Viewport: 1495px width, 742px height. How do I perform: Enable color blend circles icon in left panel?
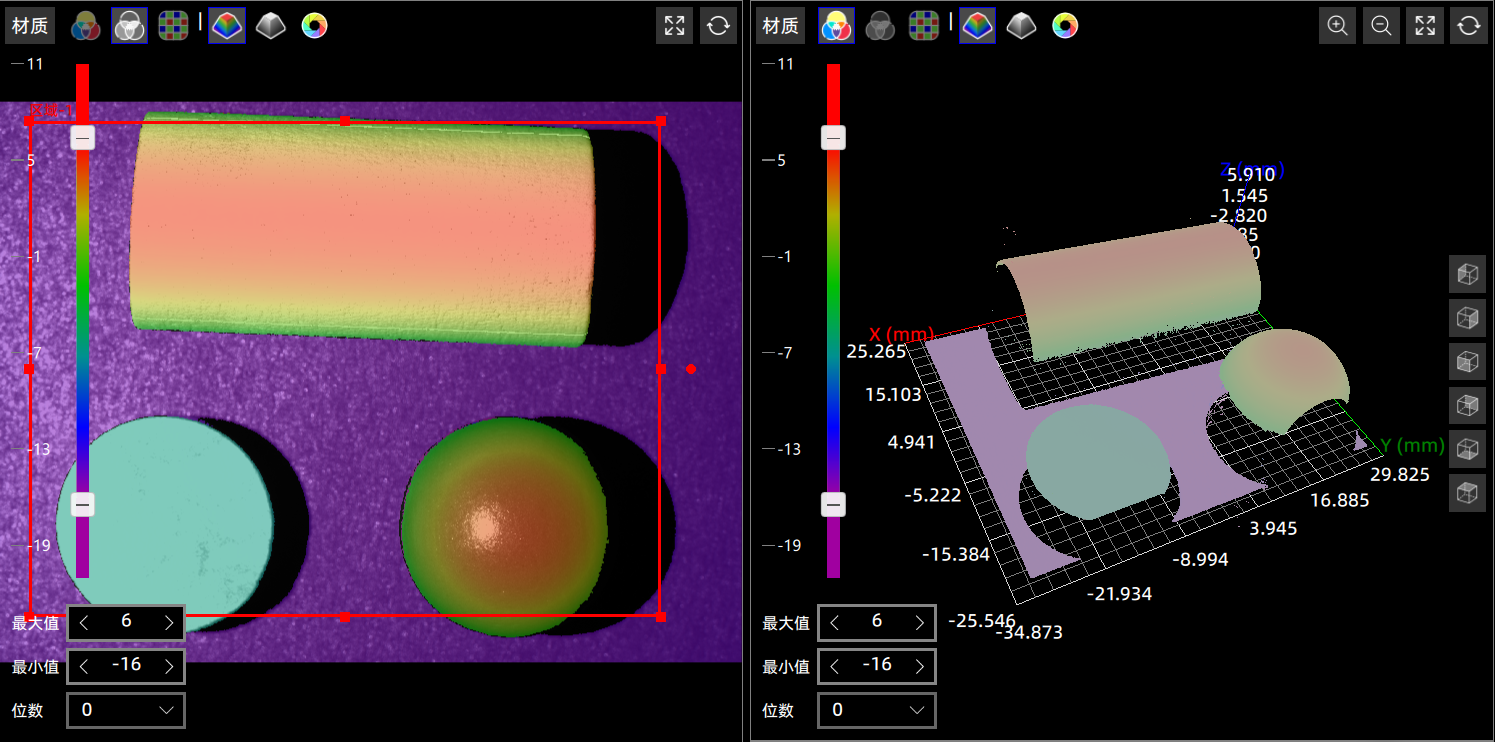coord(86,26)
